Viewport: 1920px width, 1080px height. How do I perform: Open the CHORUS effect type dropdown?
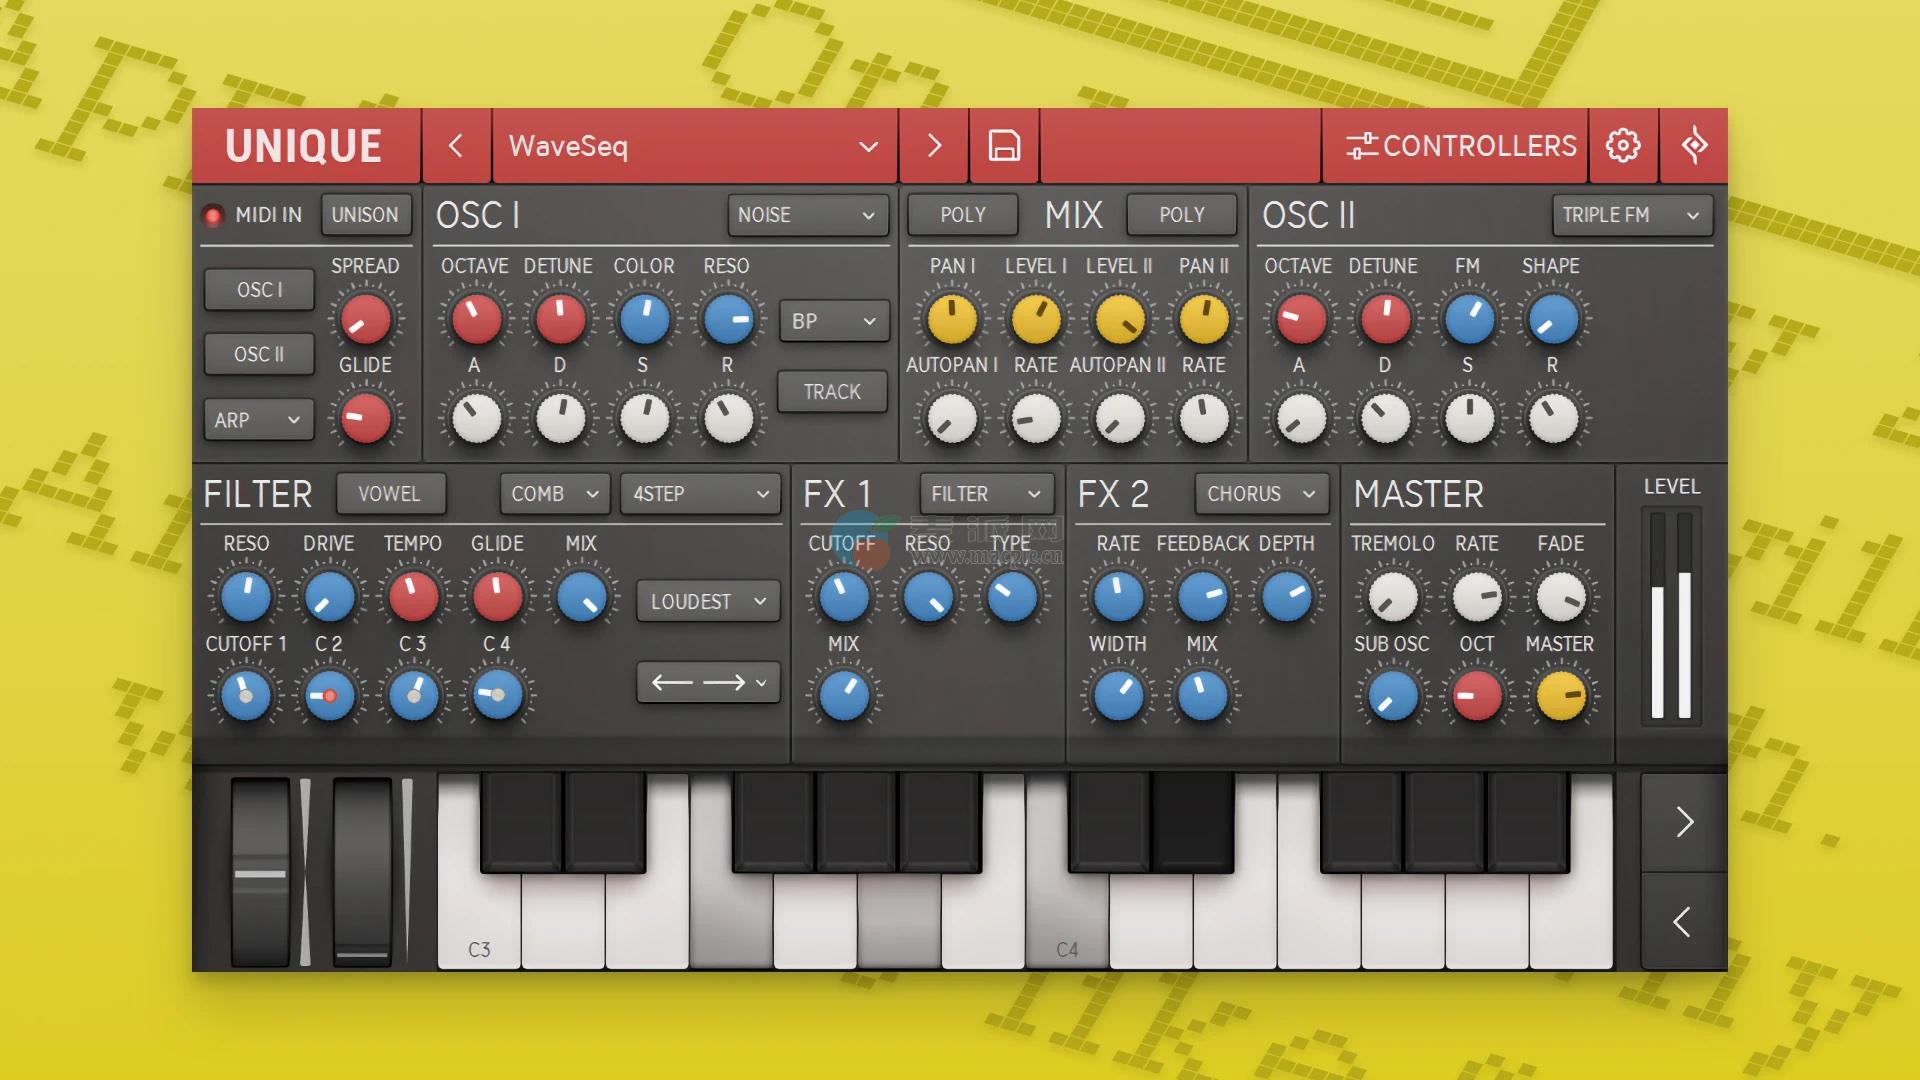pos(1260,494)
